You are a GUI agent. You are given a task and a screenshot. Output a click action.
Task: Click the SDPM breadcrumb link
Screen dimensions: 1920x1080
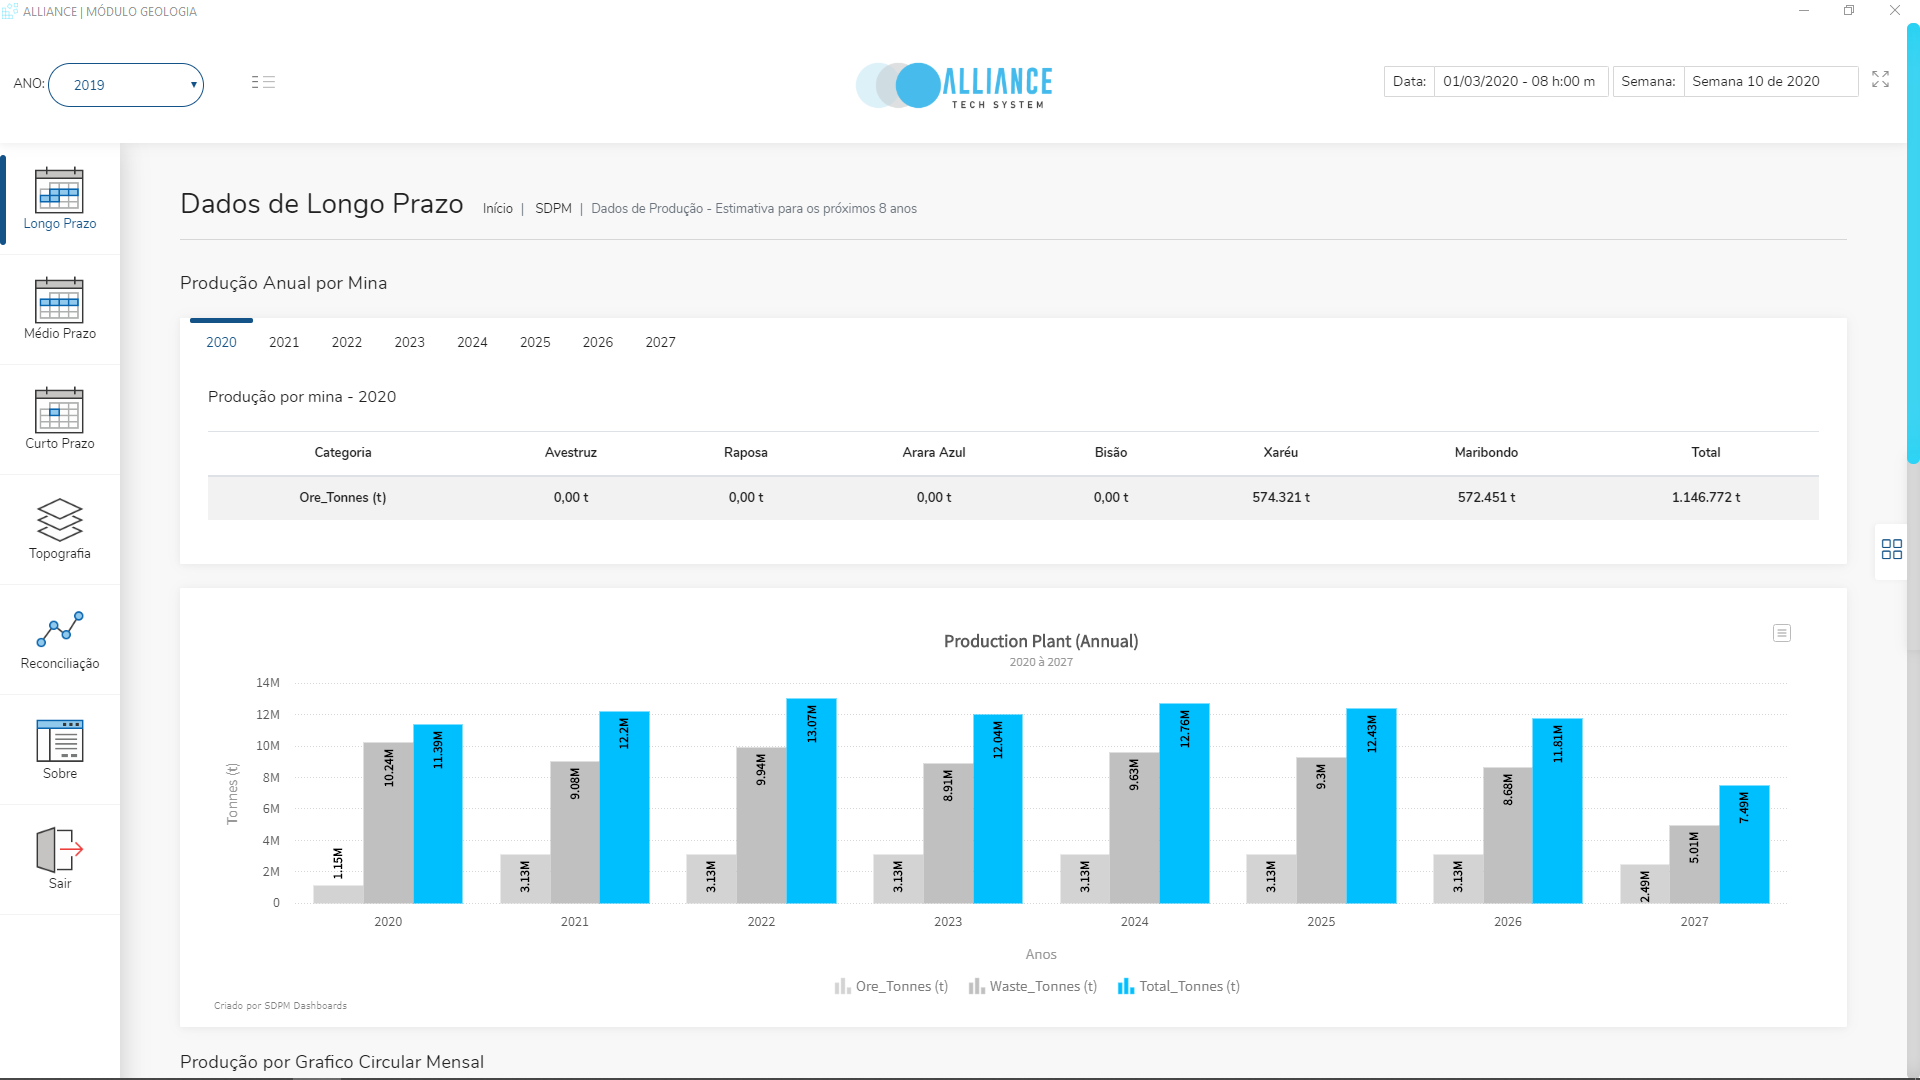click(553, 209)
